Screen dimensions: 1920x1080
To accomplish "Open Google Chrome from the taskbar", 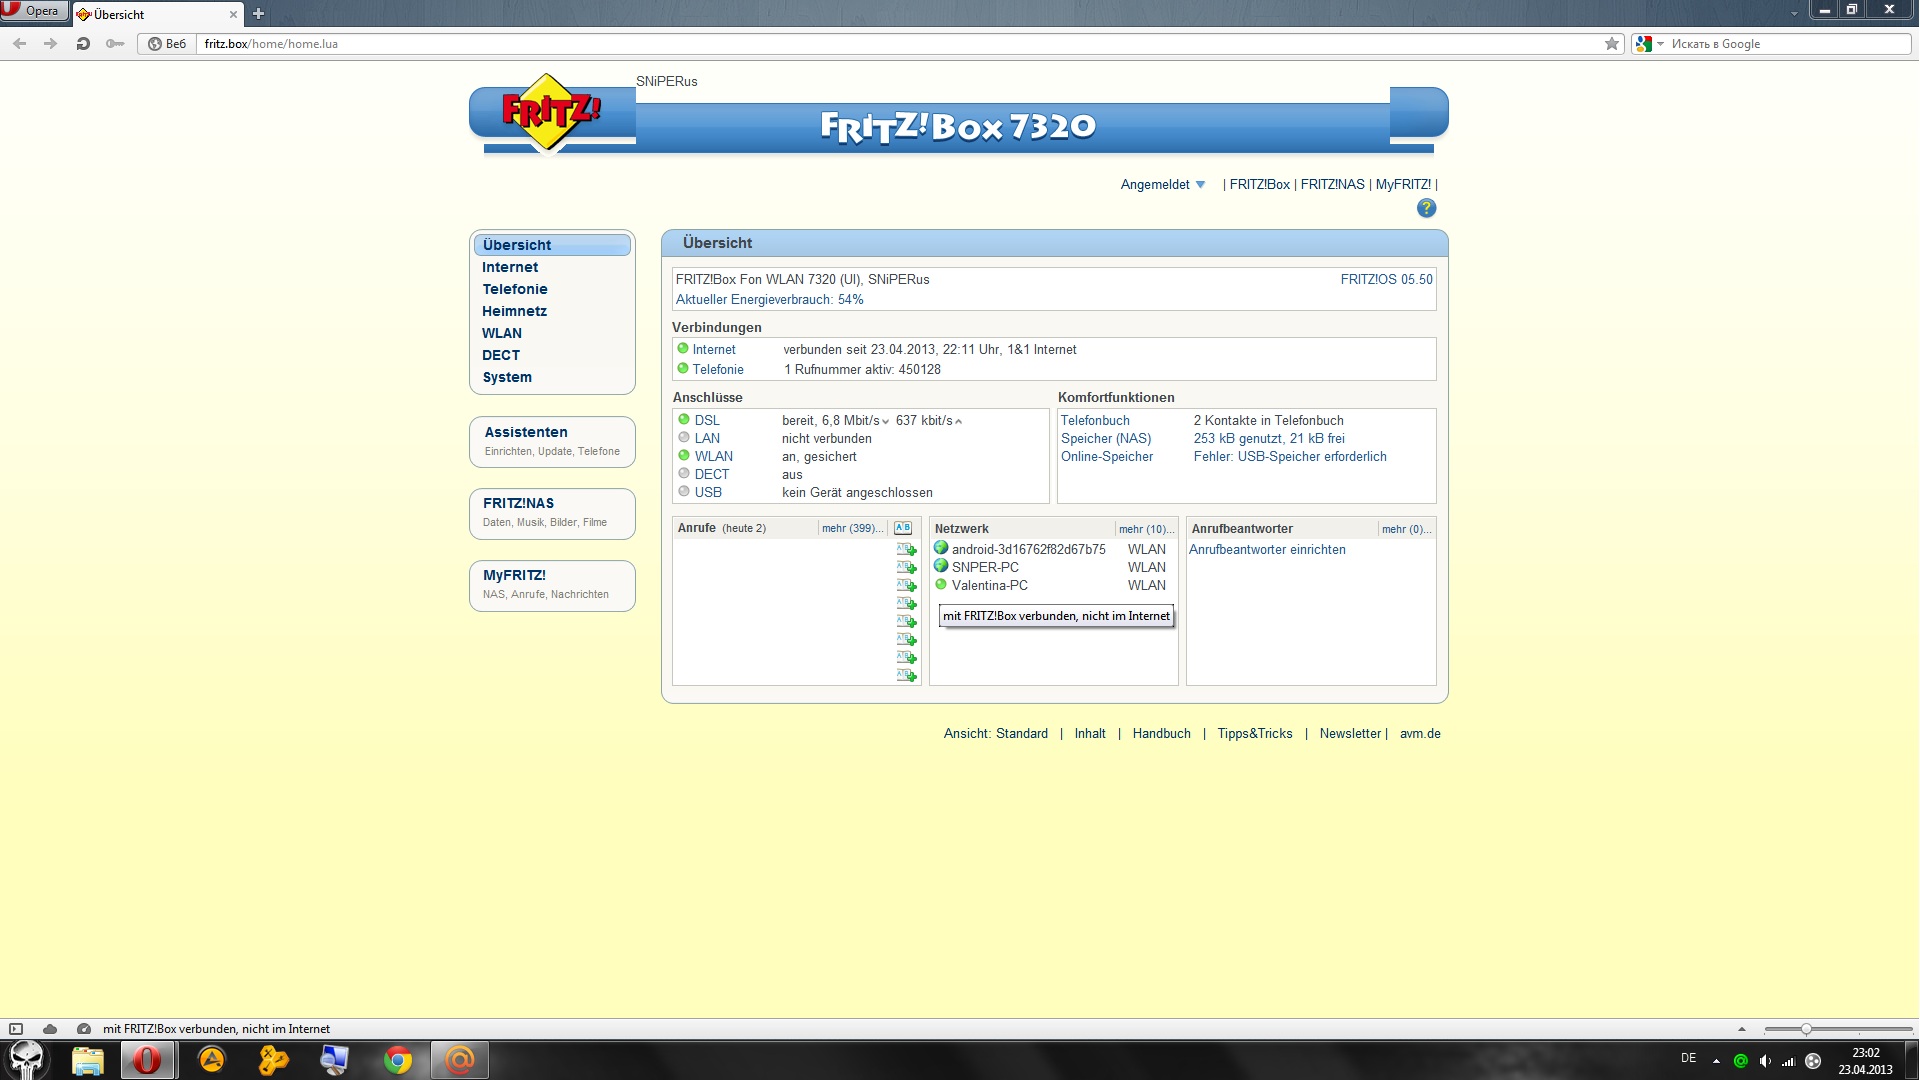I will (398, 1060).
